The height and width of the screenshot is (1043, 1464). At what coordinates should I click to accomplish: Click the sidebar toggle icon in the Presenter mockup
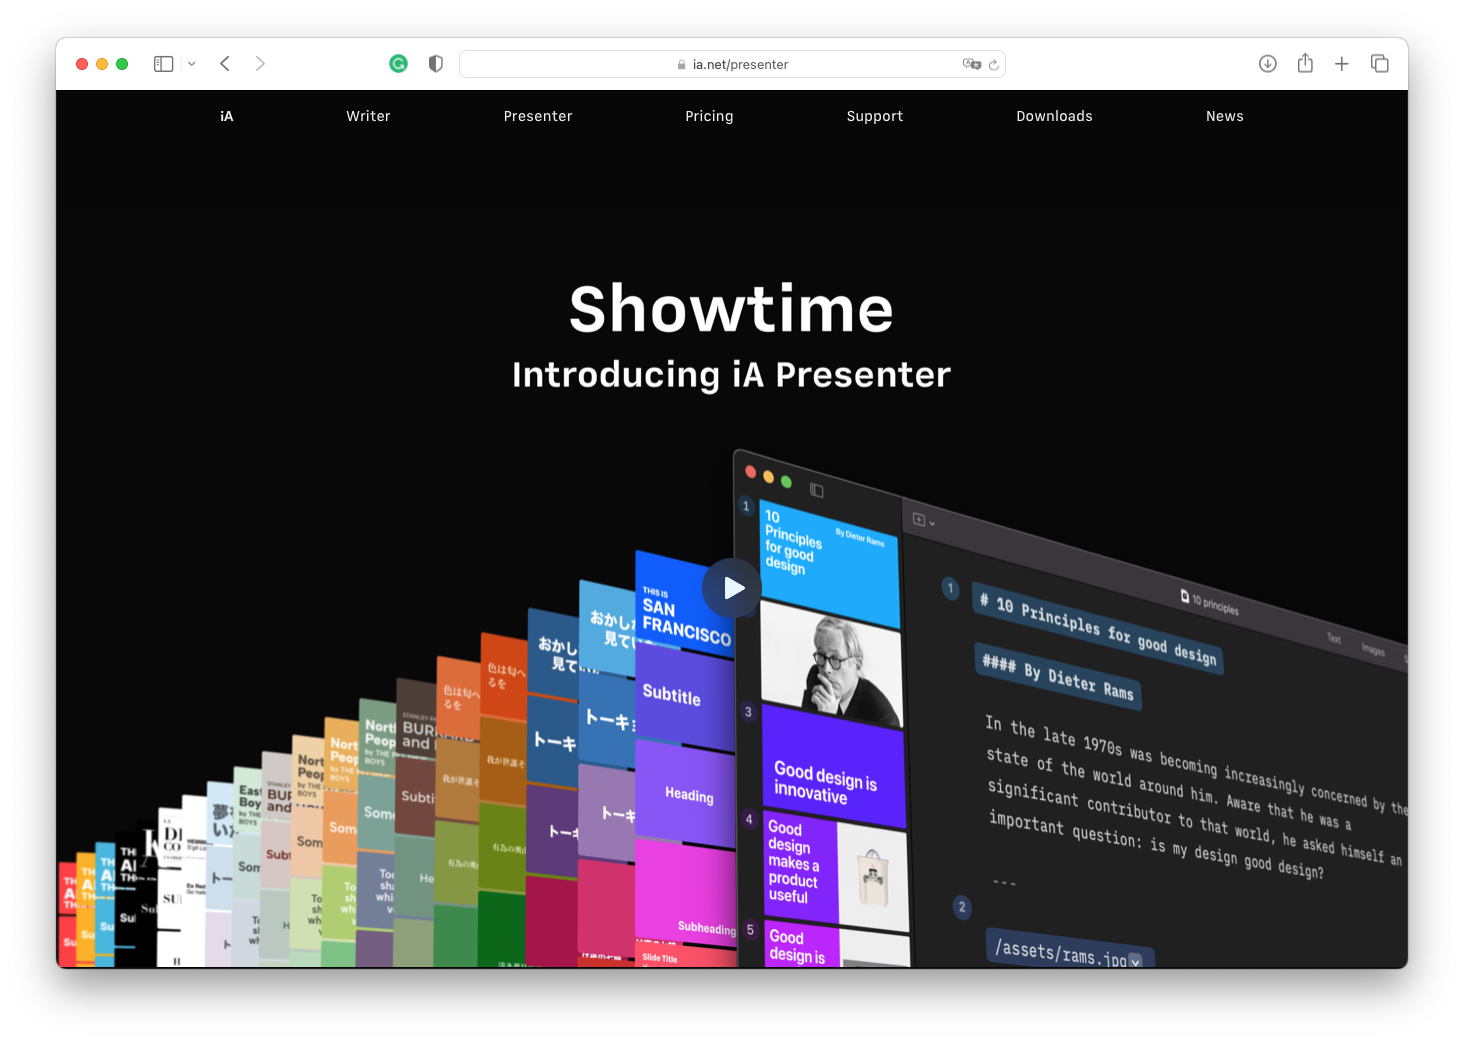(815, 491)
